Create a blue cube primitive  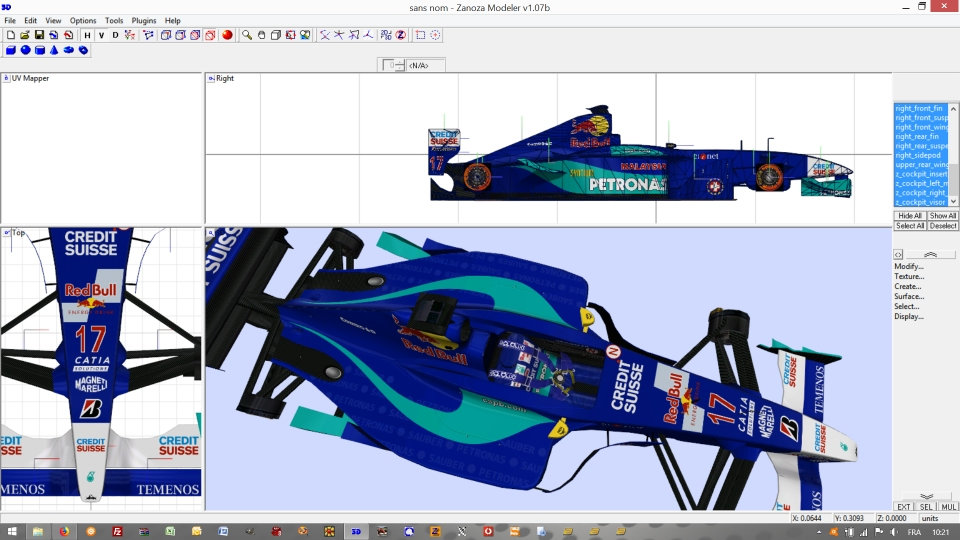(x=11, y=50)
